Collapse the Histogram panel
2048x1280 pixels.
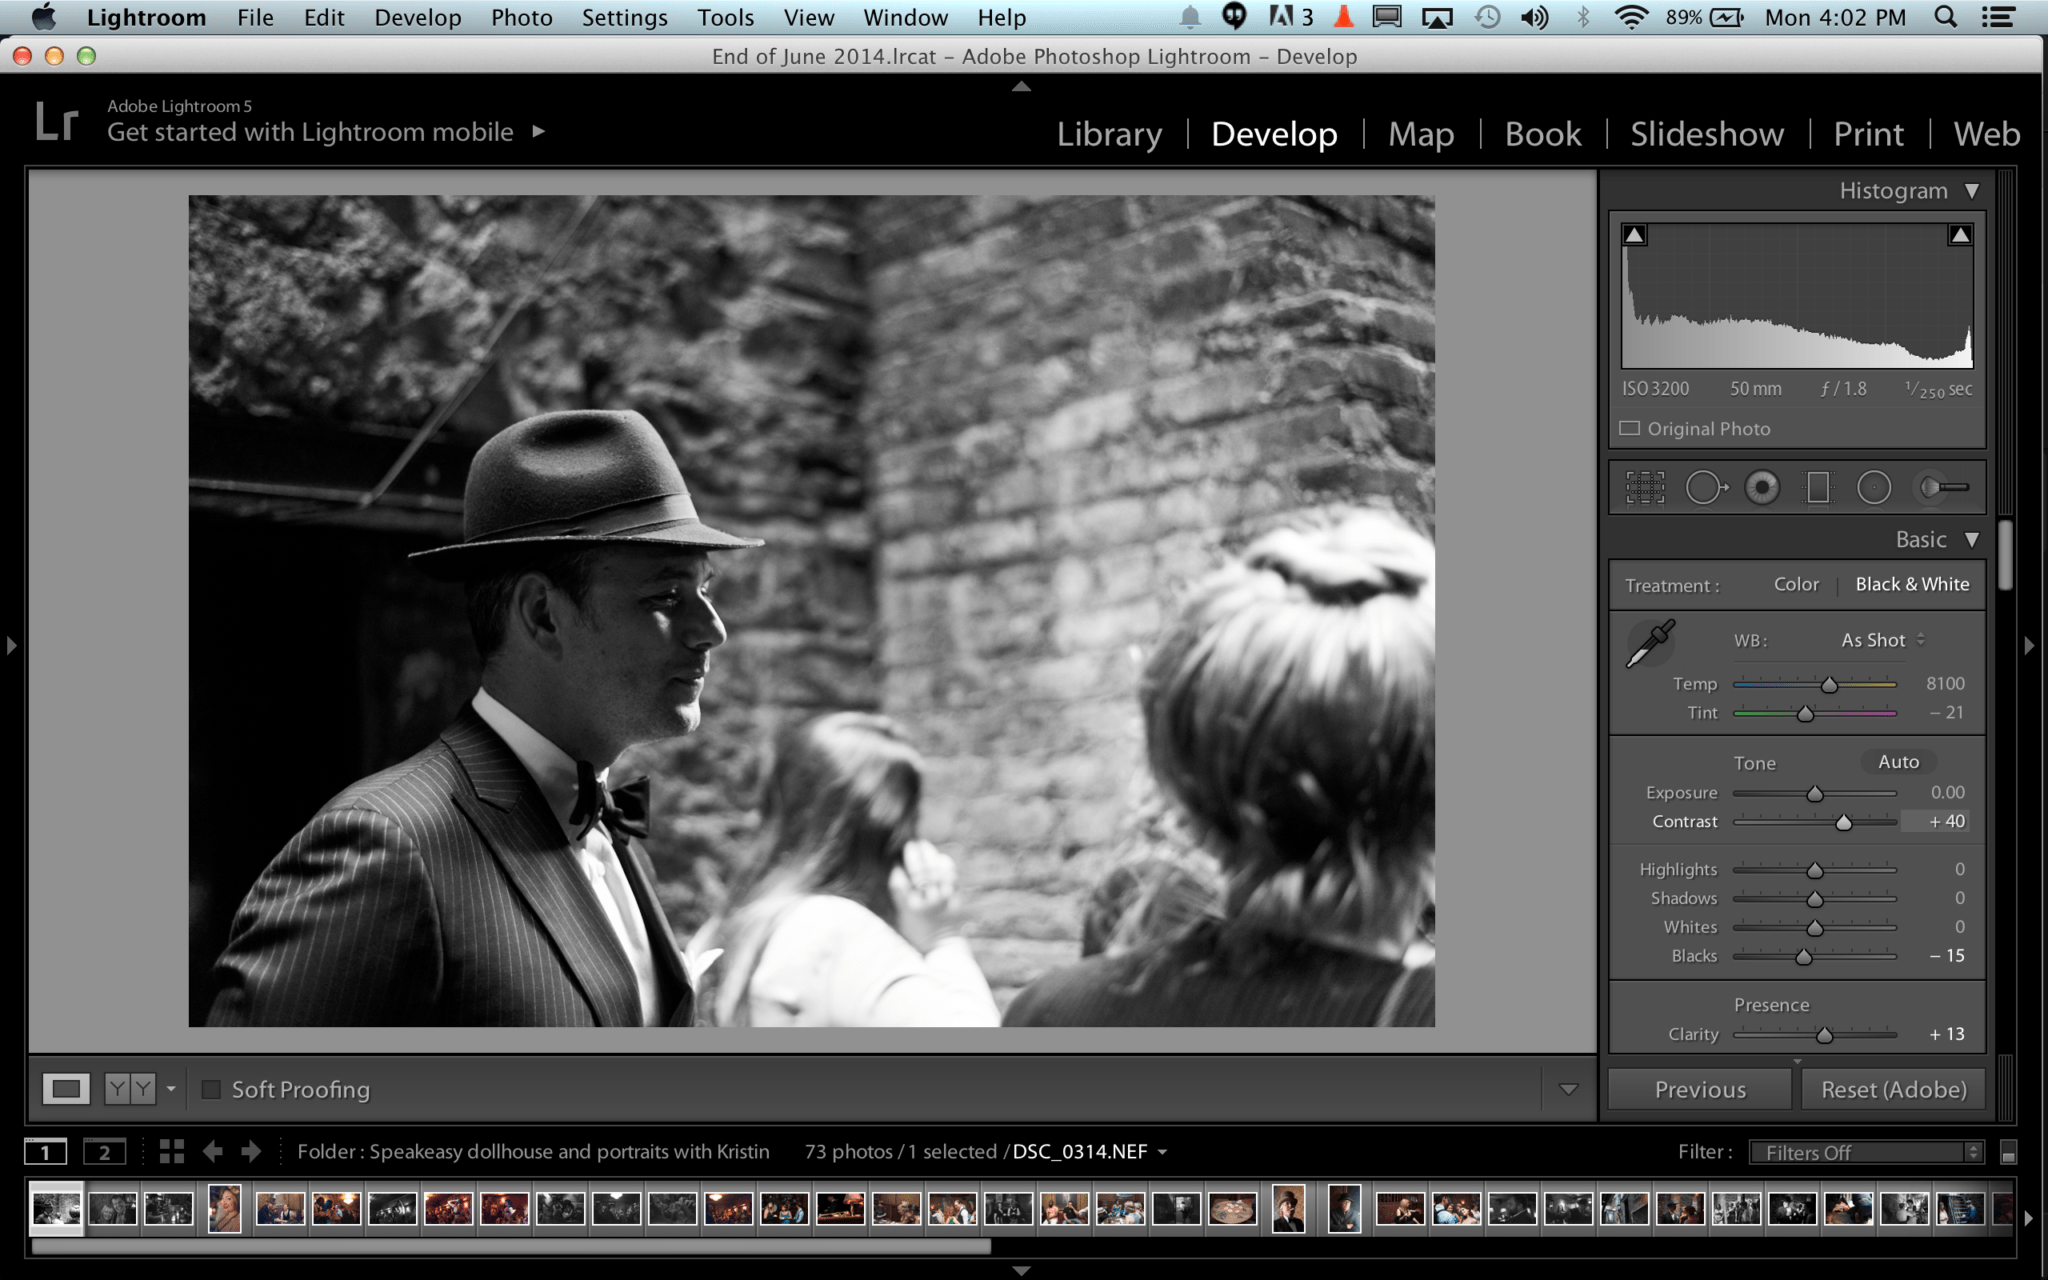[x=1971, y=191]
